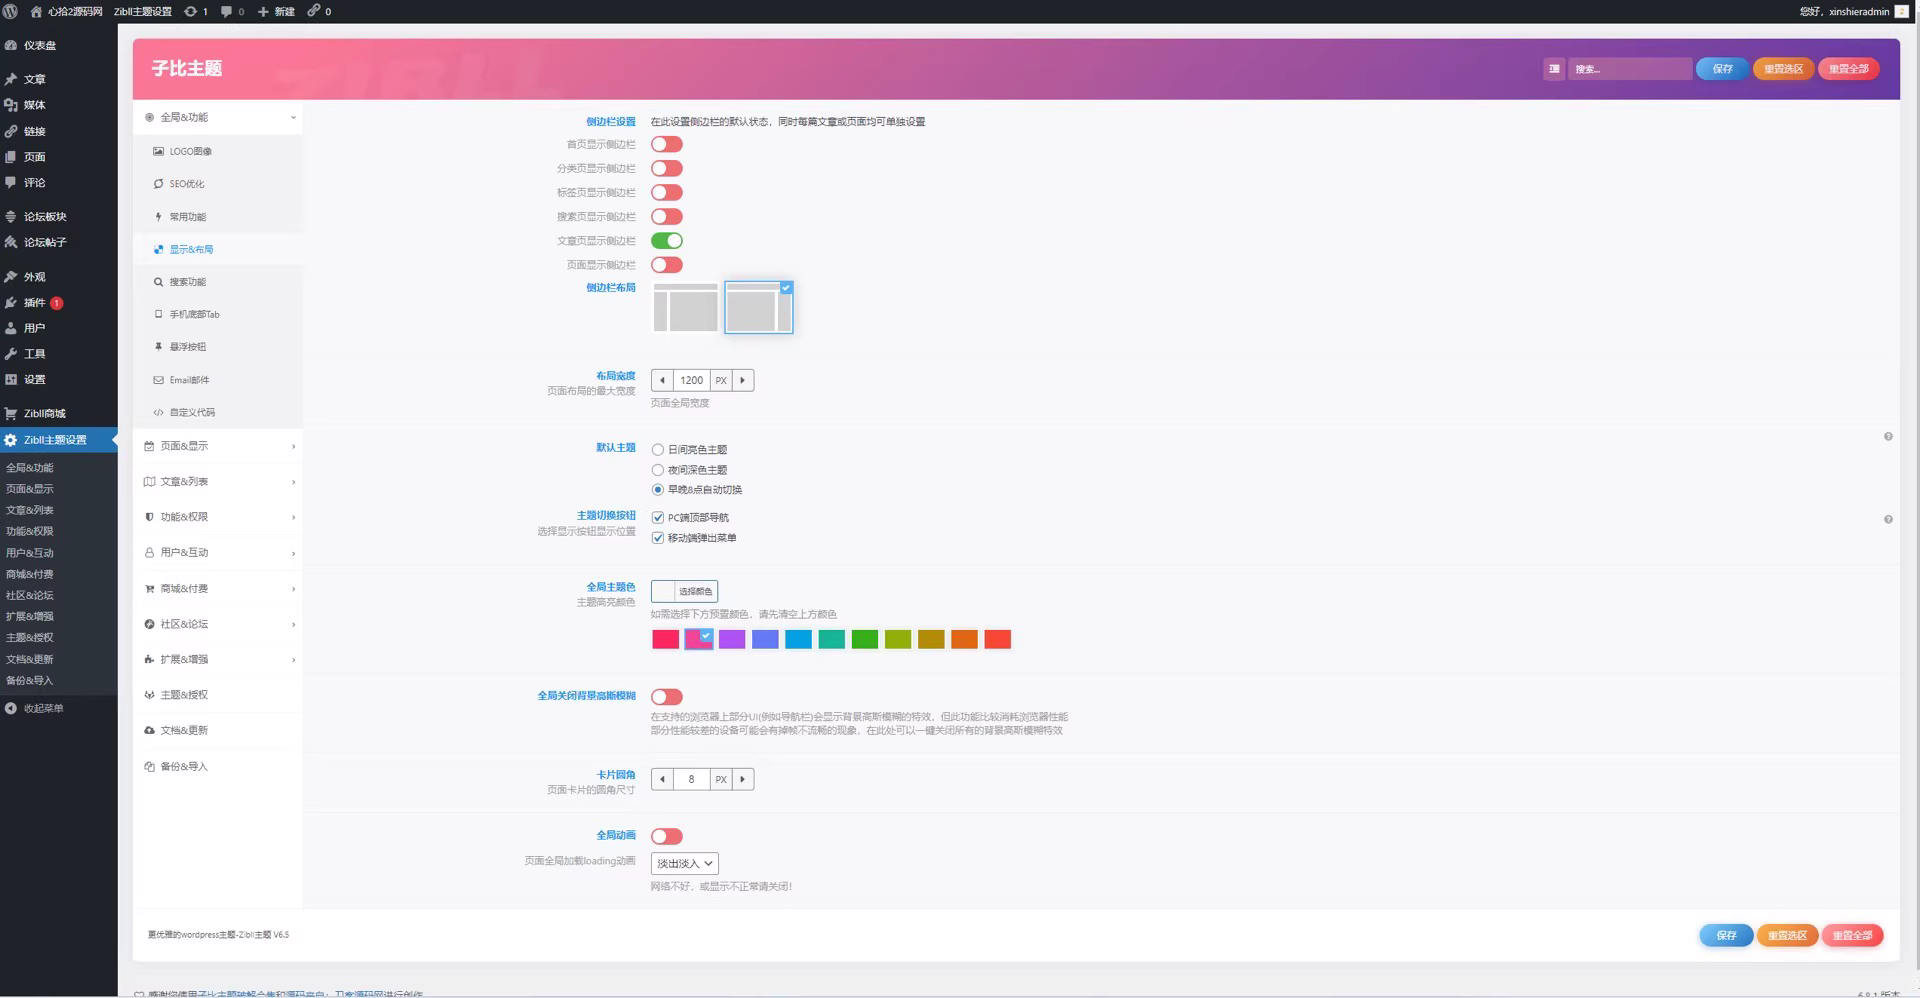Click the 搜索 search field at top right
The height and width of the screenshot is (998, 1920).
[x=1631, y=69]
